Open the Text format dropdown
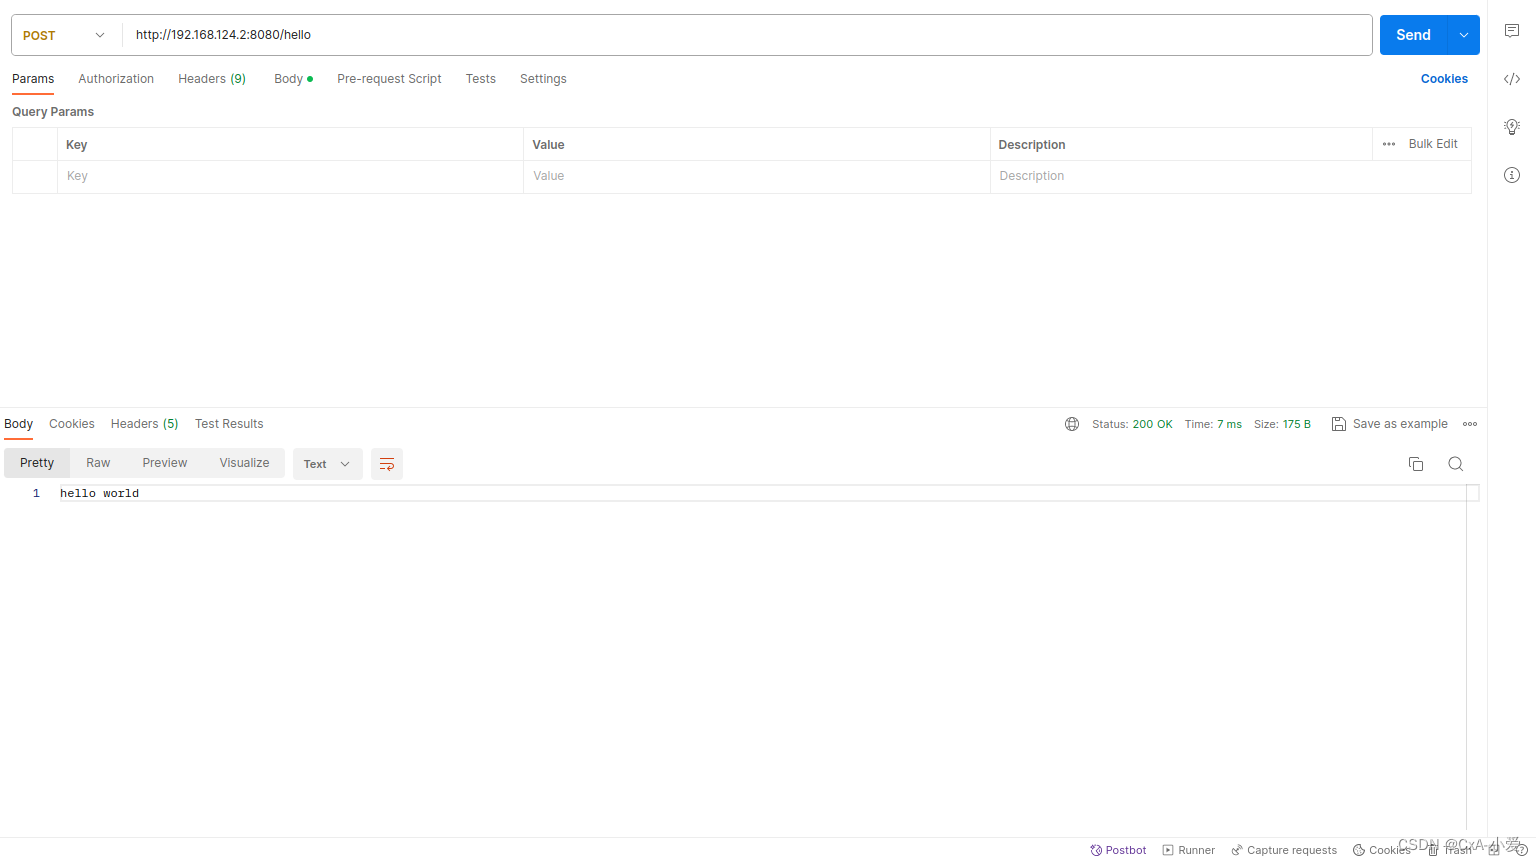The height and width of the screenshot is (862, 1536). click(x=328, y=464)
